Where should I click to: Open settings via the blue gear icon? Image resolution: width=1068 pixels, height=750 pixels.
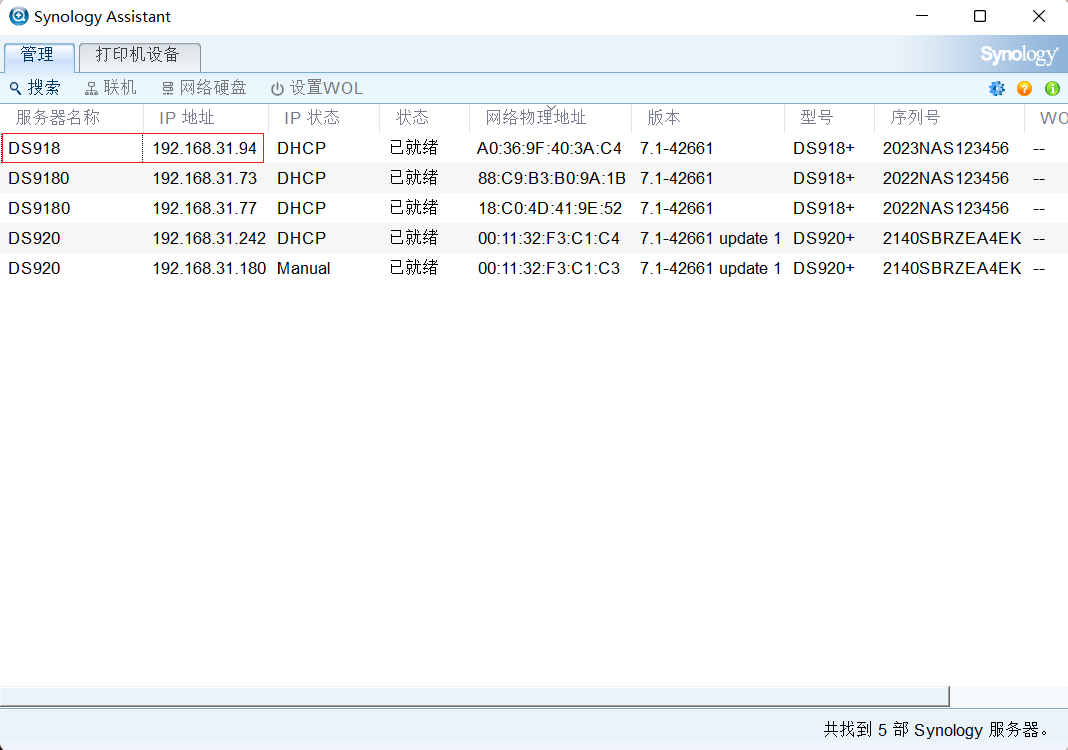pos(997,88)
